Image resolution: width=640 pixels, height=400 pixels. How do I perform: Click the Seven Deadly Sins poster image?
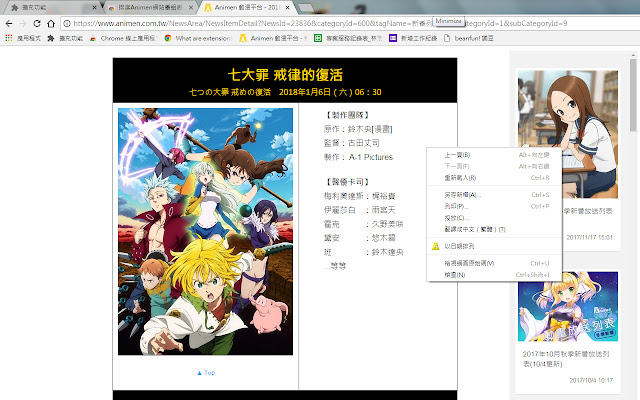pyautogui.click(x=205, y=231)
